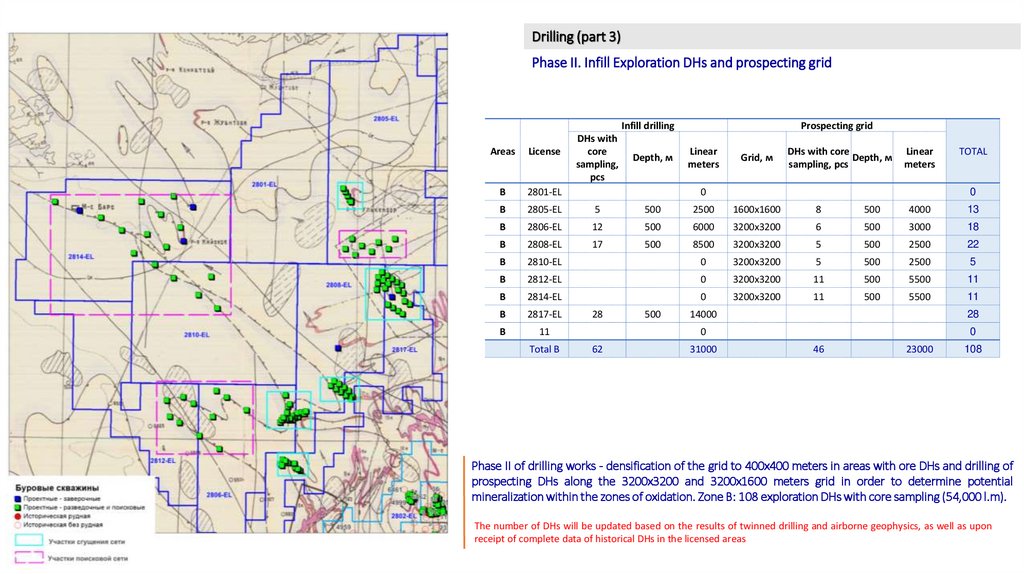The width and height of the screenshot is (1024, 574).
Task: Click the legend text 'Участки сгущения сети'
Action: coord(86,541)
